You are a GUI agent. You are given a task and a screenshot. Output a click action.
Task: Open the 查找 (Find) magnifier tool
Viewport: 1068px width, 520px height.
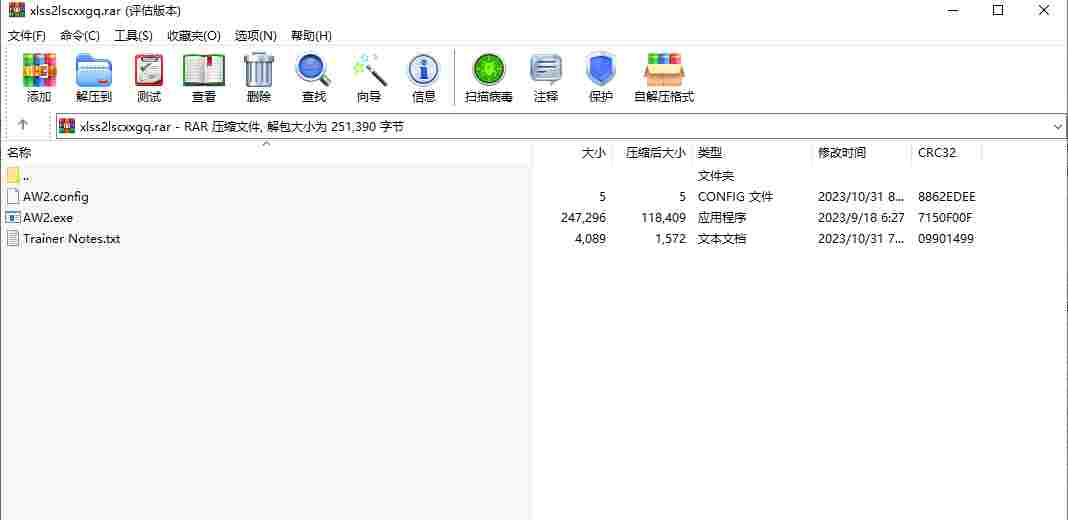pos(313,70)
